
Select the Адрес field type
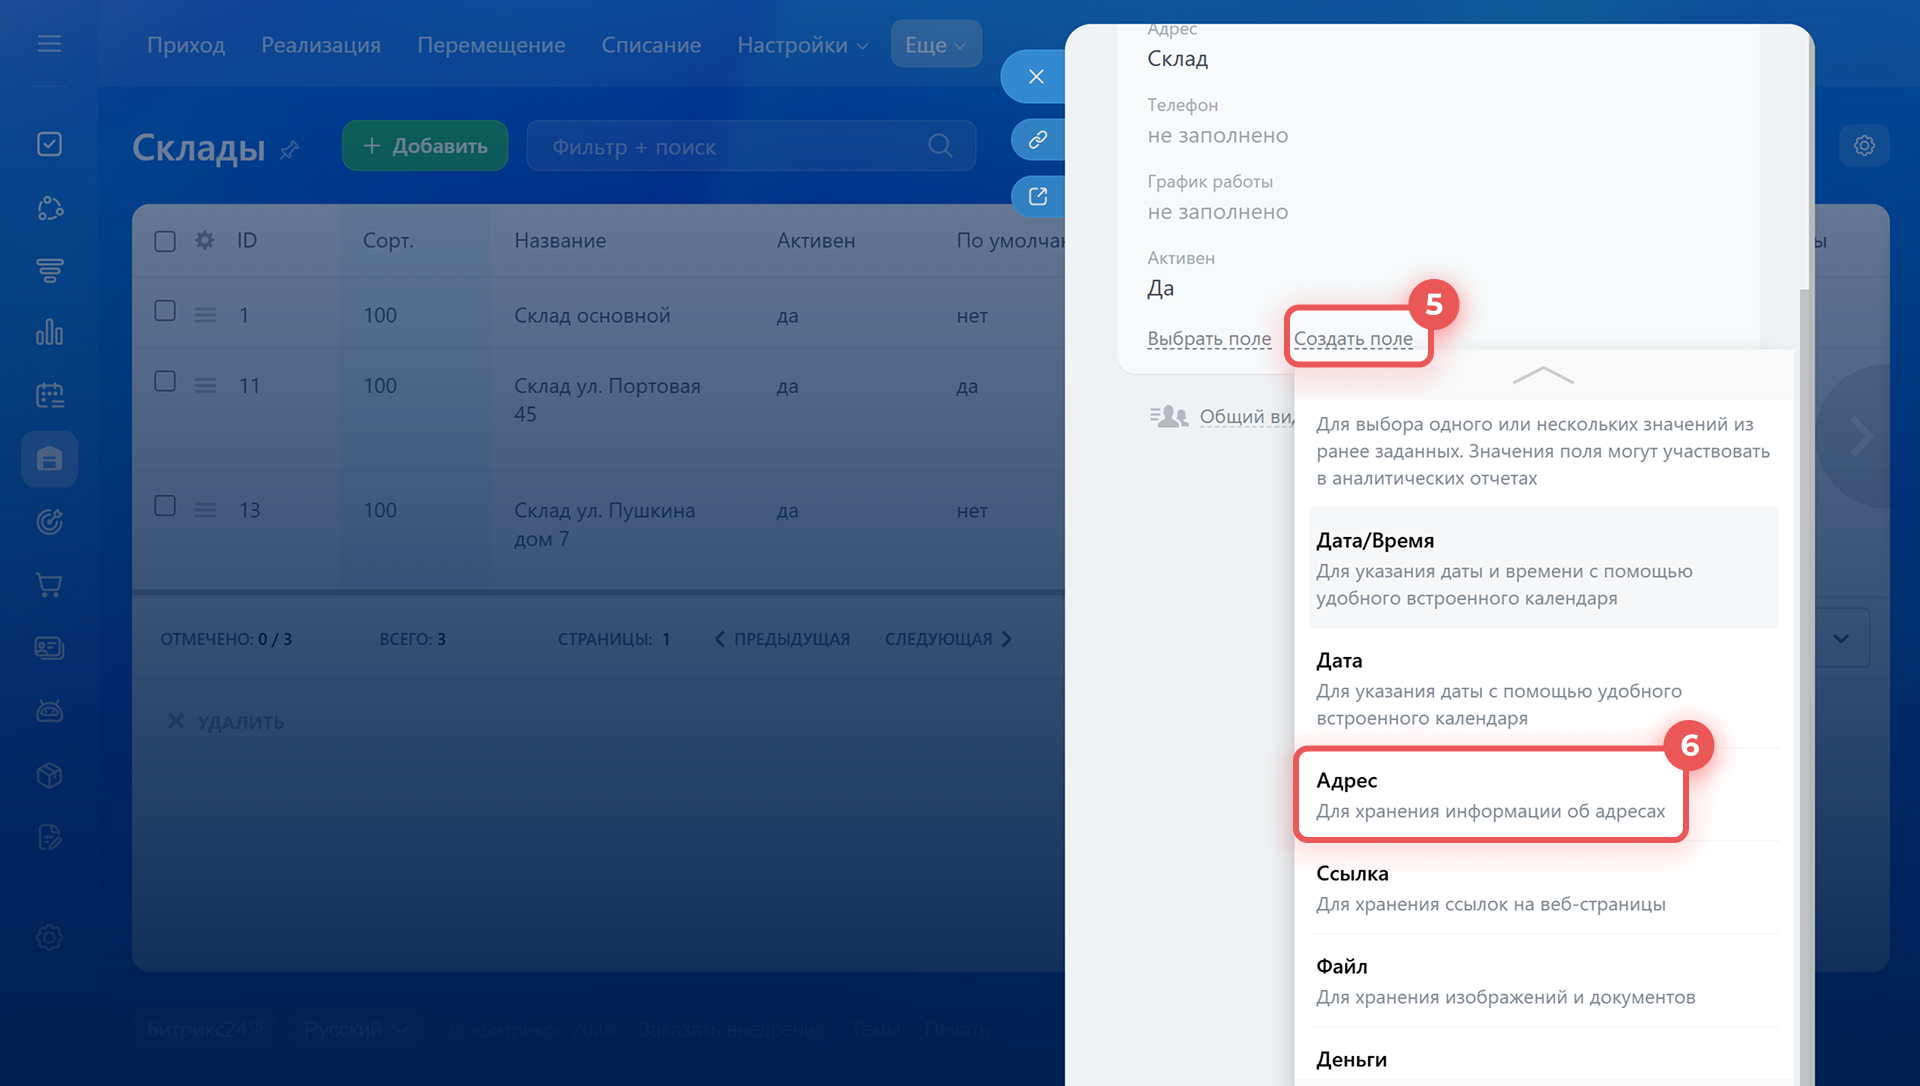coord(1489,795)
